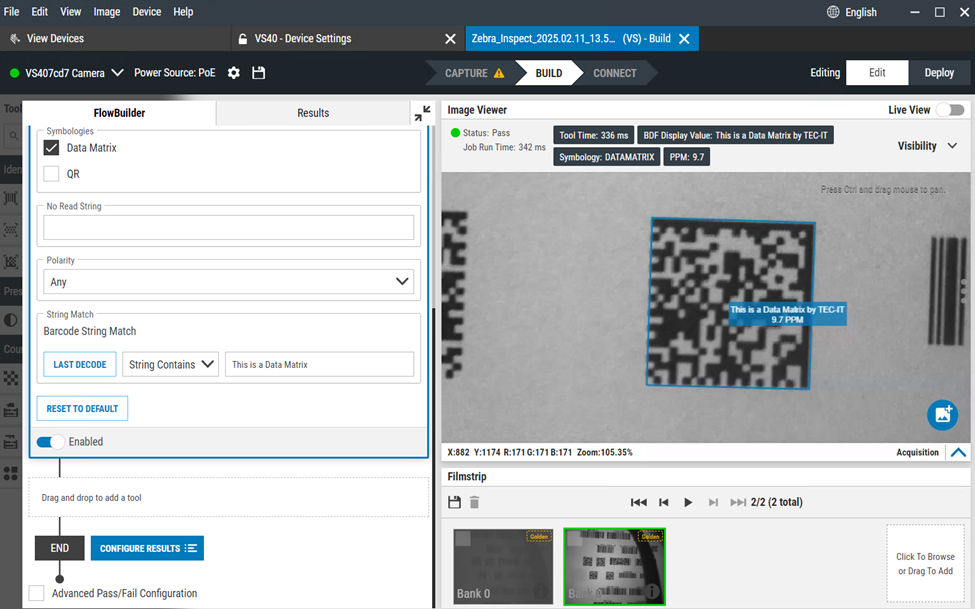Go to the CONNECT step

[x=614, y=73]
